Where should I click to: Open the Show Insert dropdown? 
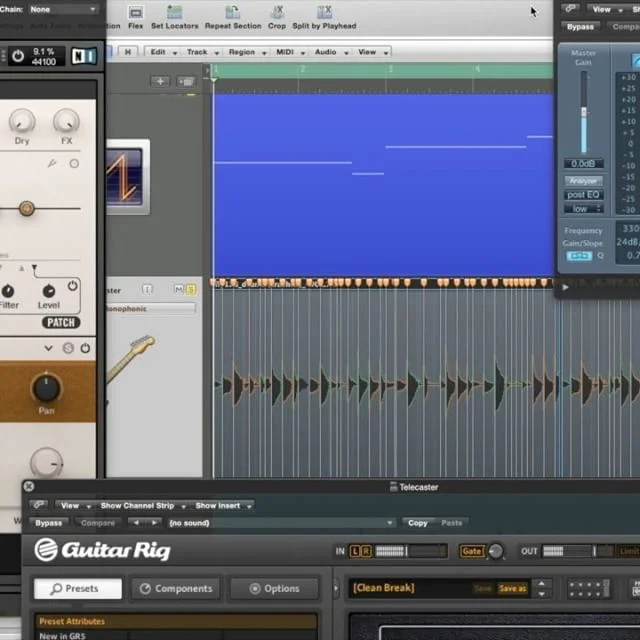point(223,506)
